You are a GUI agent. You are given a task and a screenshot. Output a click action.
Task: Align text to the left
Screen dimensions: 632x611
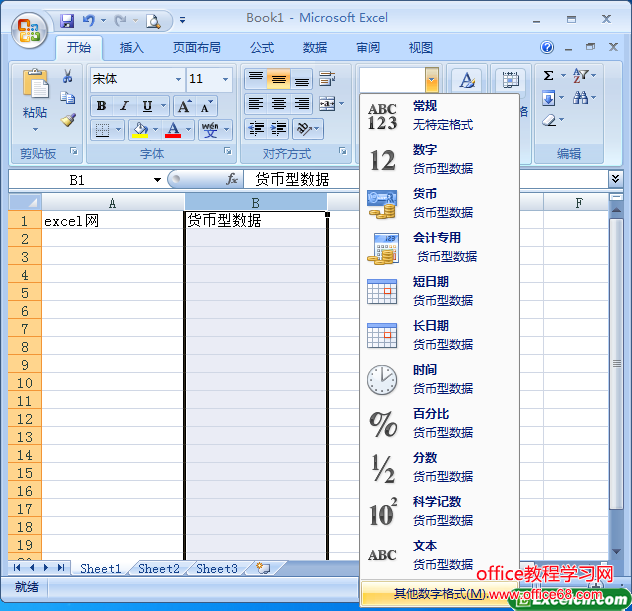point(256,104)
